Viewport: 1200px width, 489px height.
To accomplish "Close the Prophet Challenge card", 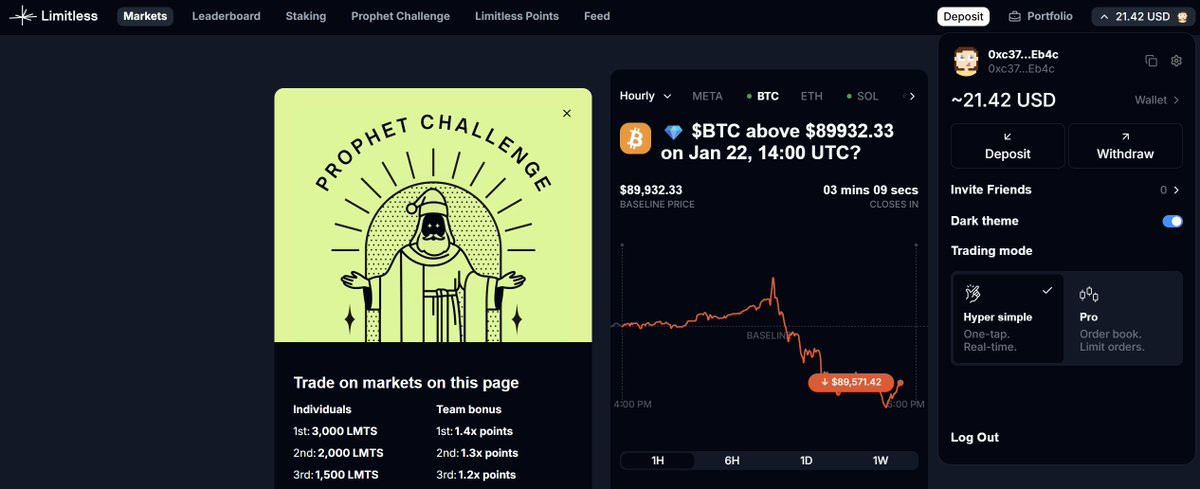I will (567, 113).
